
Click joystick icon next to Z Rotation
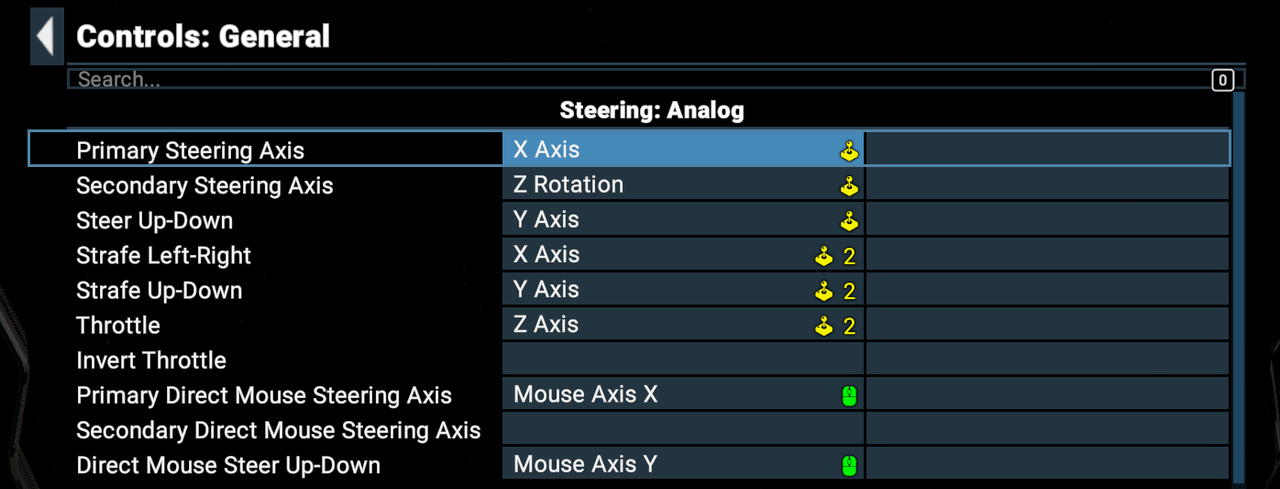849,186
